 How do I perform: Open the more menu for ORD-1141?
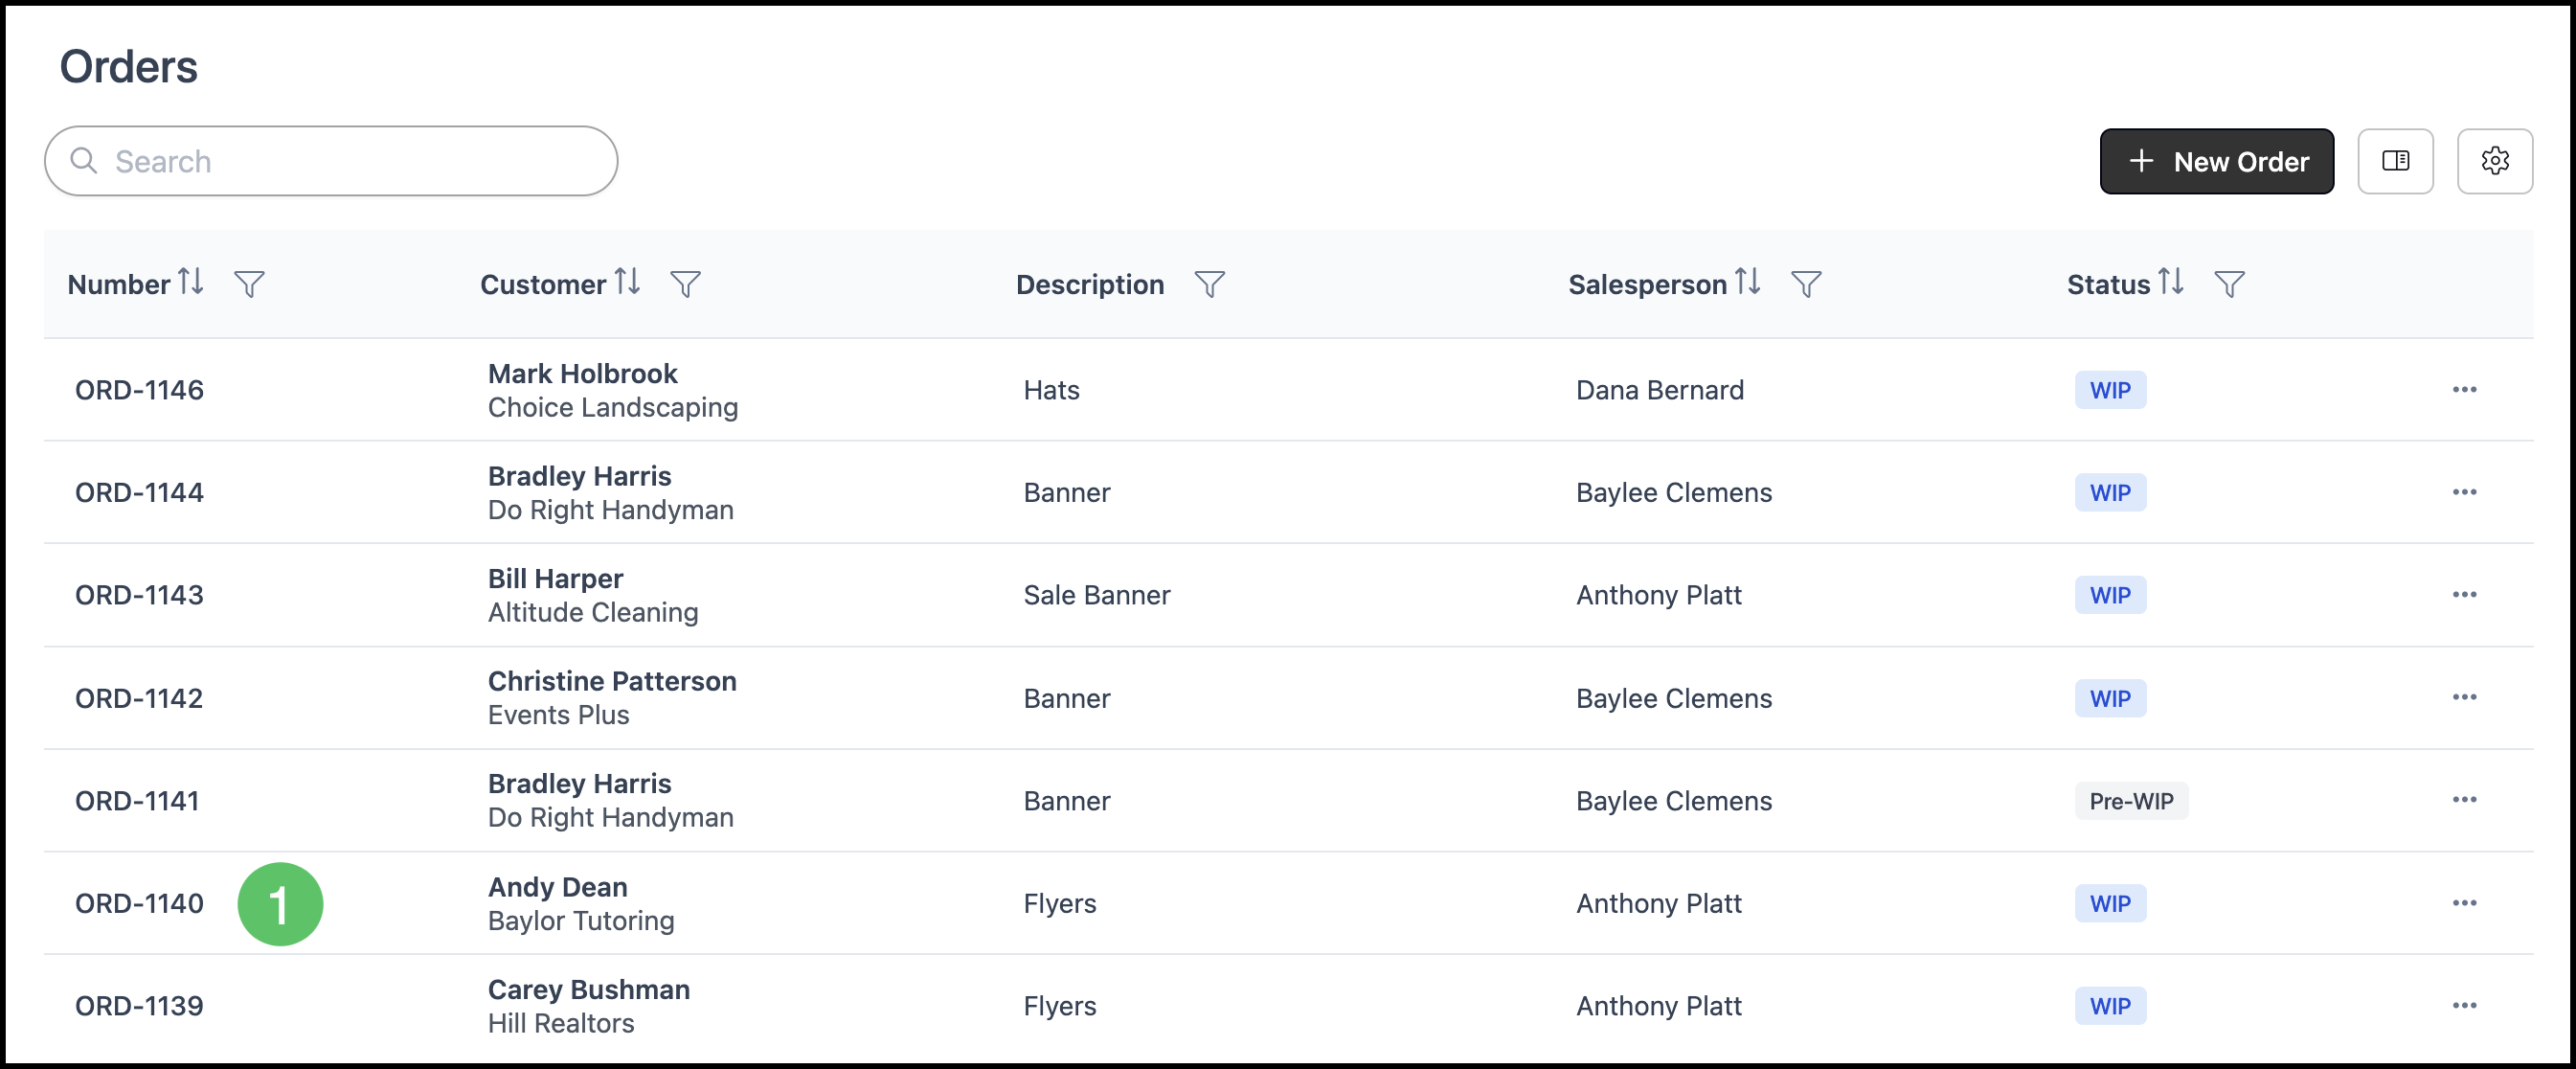(2464, 800)
